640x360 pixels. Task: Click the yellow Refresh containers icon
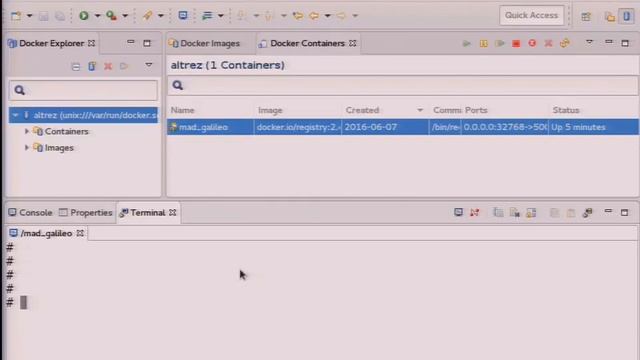pos(565,43)
